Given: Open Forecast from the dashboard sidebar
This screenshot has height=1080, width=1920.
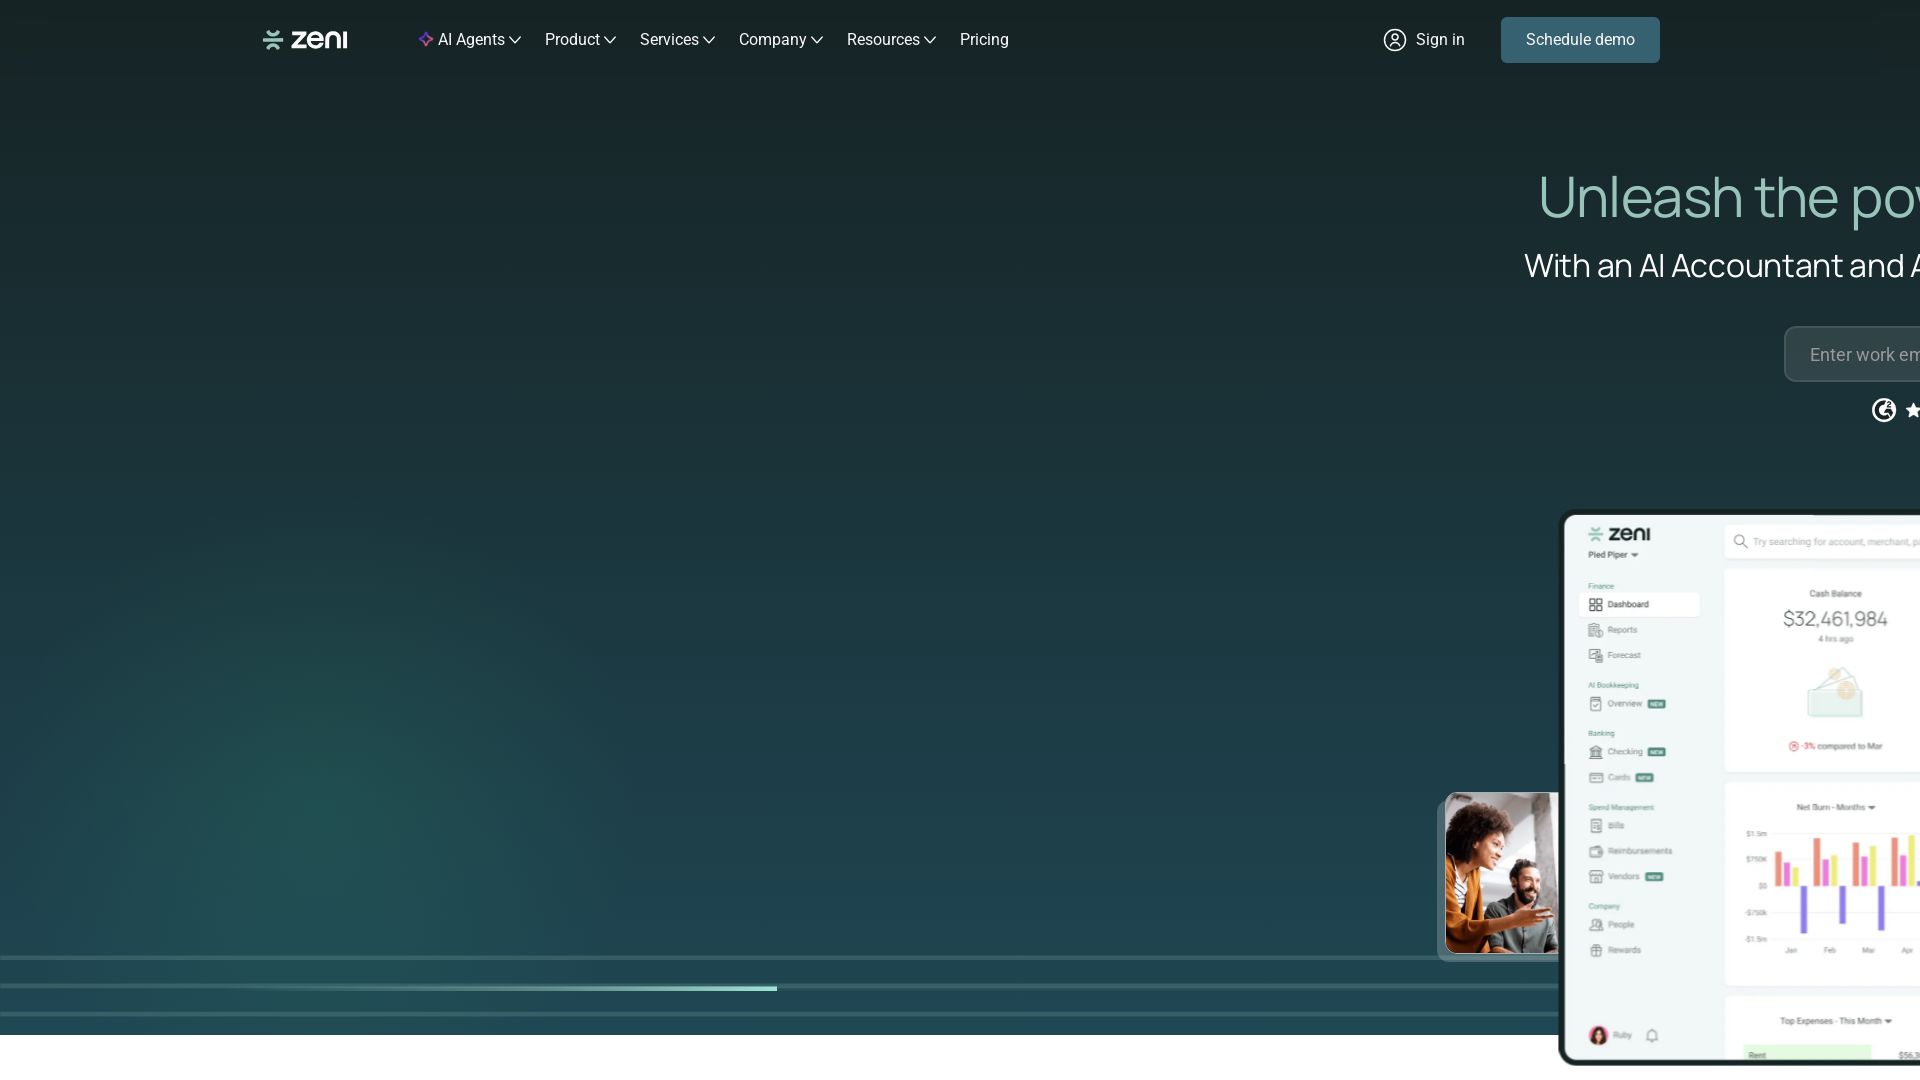Looking at the screenshot, I should click(1615, 656).
